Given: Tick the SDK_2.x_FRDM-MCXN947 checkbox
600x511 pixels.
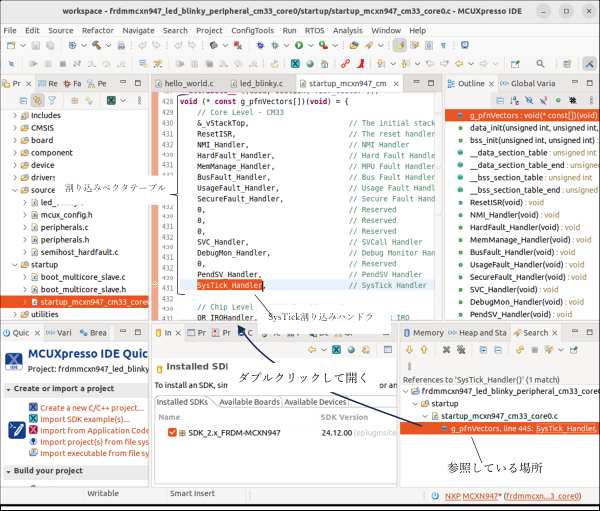Looking at the screenshot, I should [173, 432].
